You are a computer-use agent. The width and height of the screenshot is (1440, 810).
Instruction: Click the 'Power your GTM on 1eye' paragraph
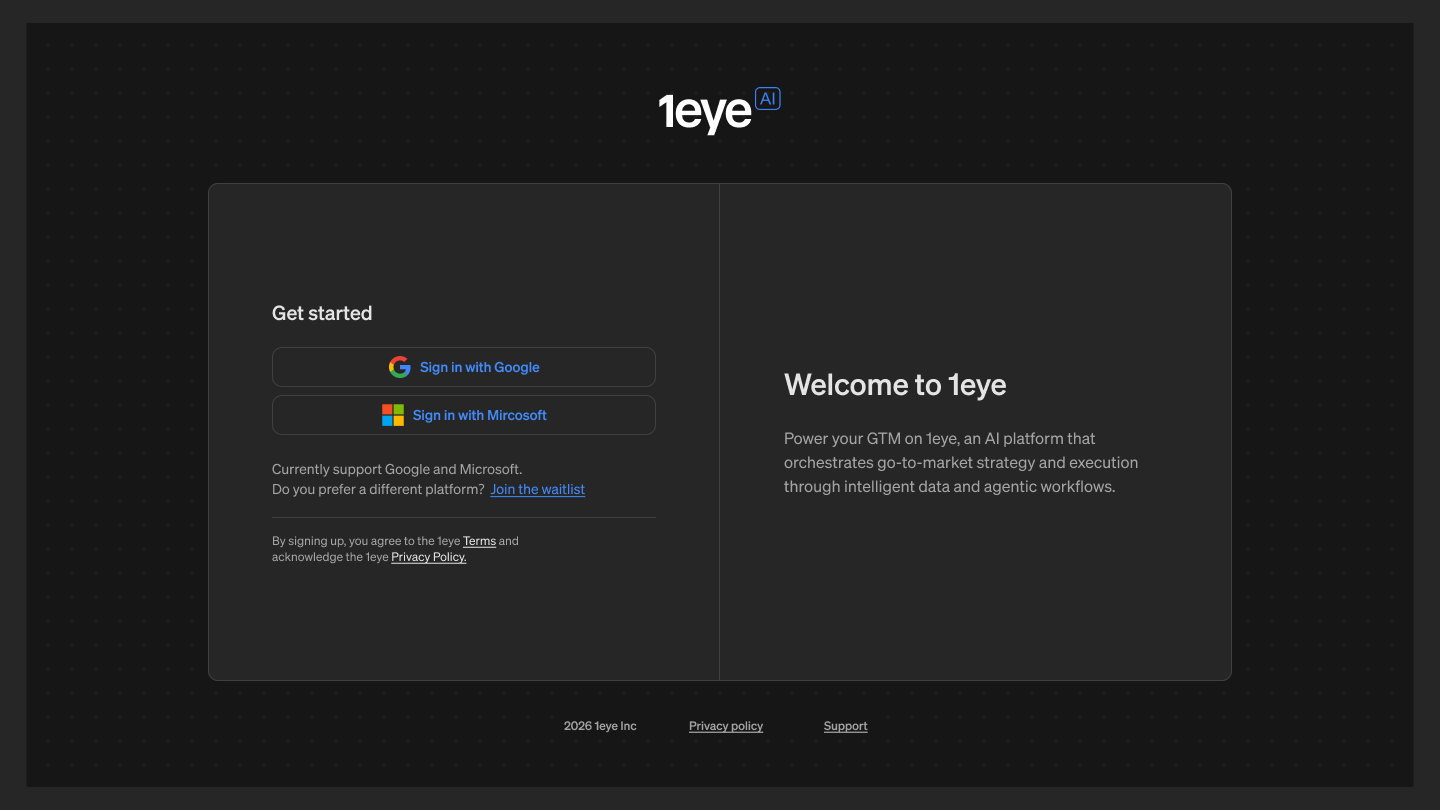[x=961, y=463]
